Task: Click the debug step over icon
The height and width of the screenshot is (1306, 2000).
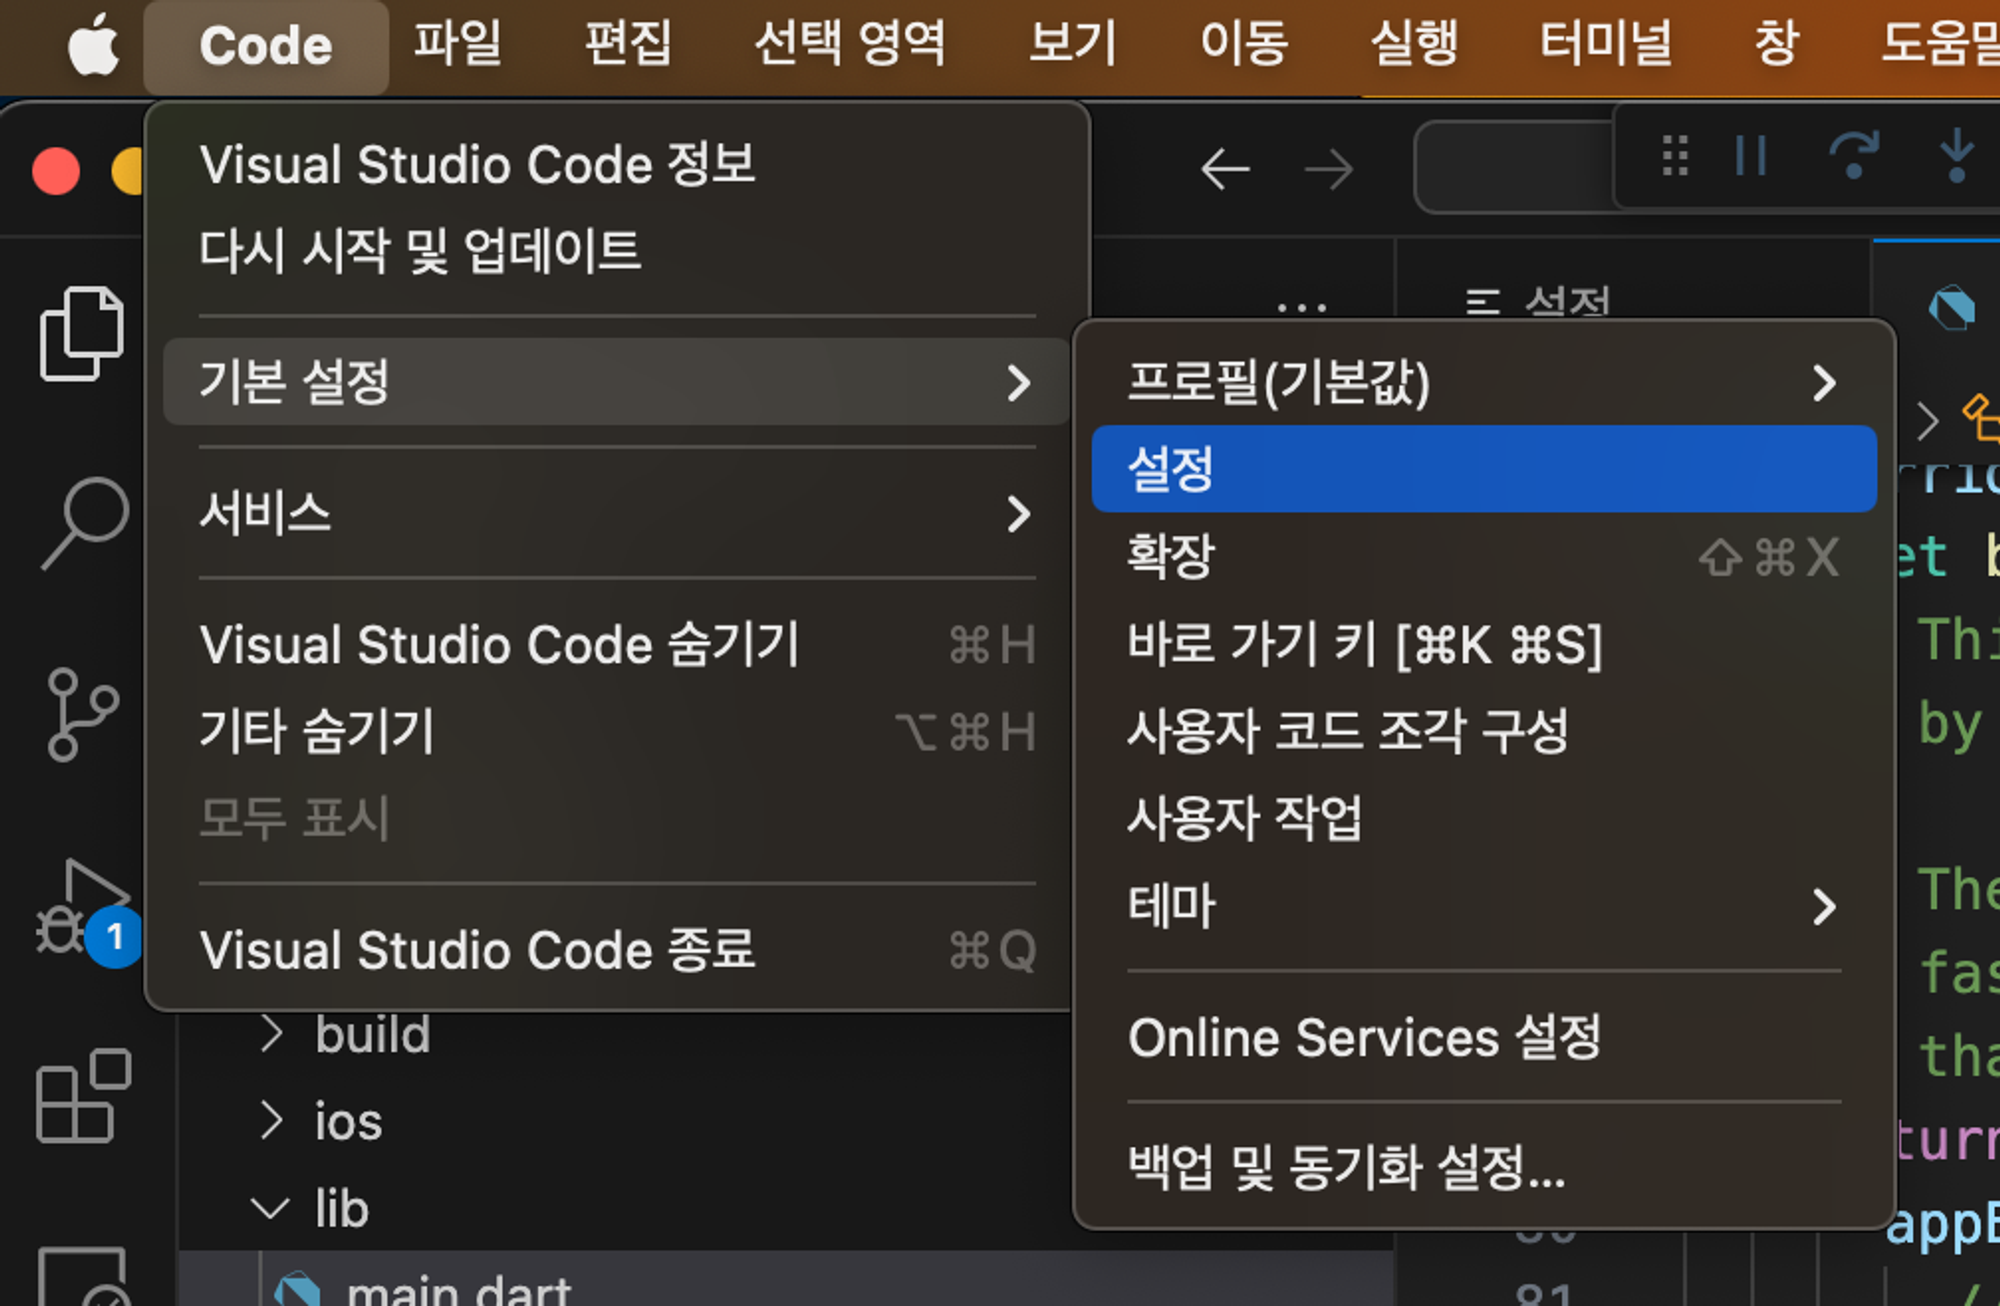Action: point(1852,157)
